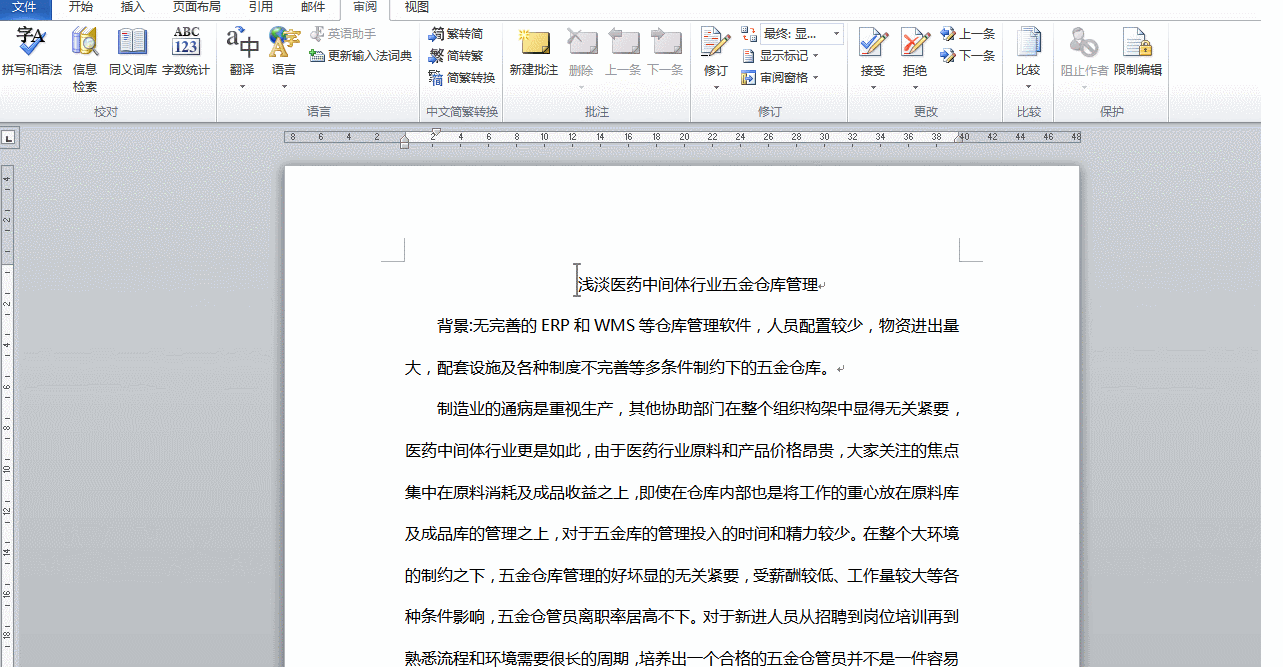Click the 语言 language icon
This screenshot has height=667, width=1283.
click(x=284, y=43)
